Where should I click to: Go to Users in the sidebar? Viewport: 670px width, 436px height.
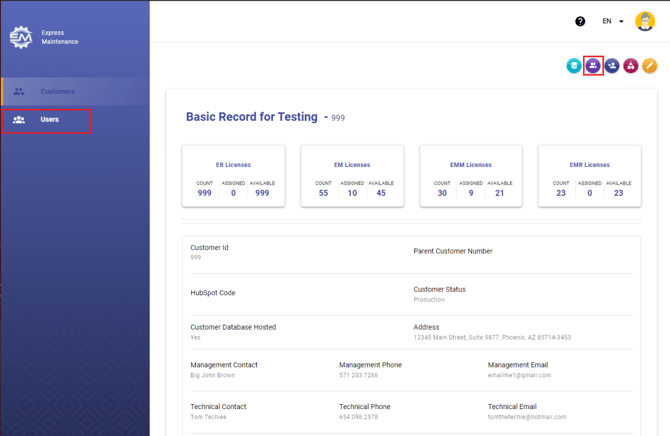coord(49,120)
